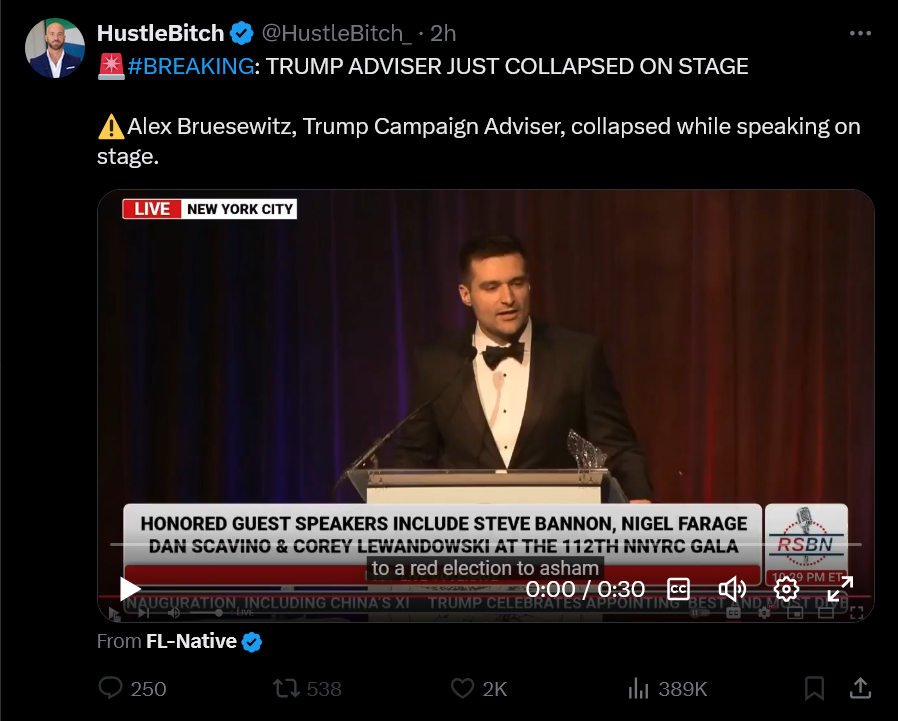Play the embedded video
This screenshot has height=721, width=898.
click(x=130, y=589)
